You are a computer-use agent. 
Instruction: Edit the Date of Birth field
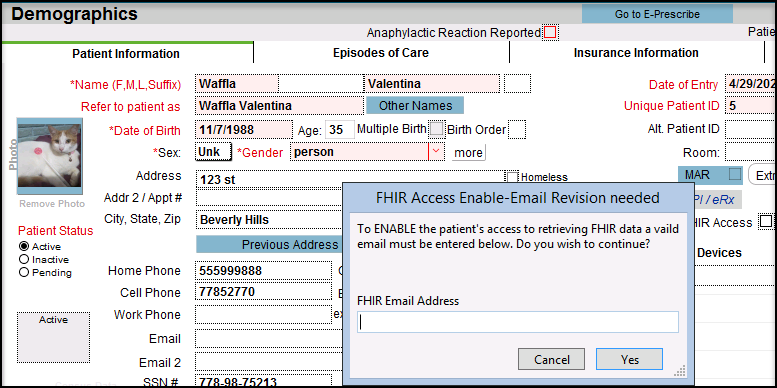point(244,130)
